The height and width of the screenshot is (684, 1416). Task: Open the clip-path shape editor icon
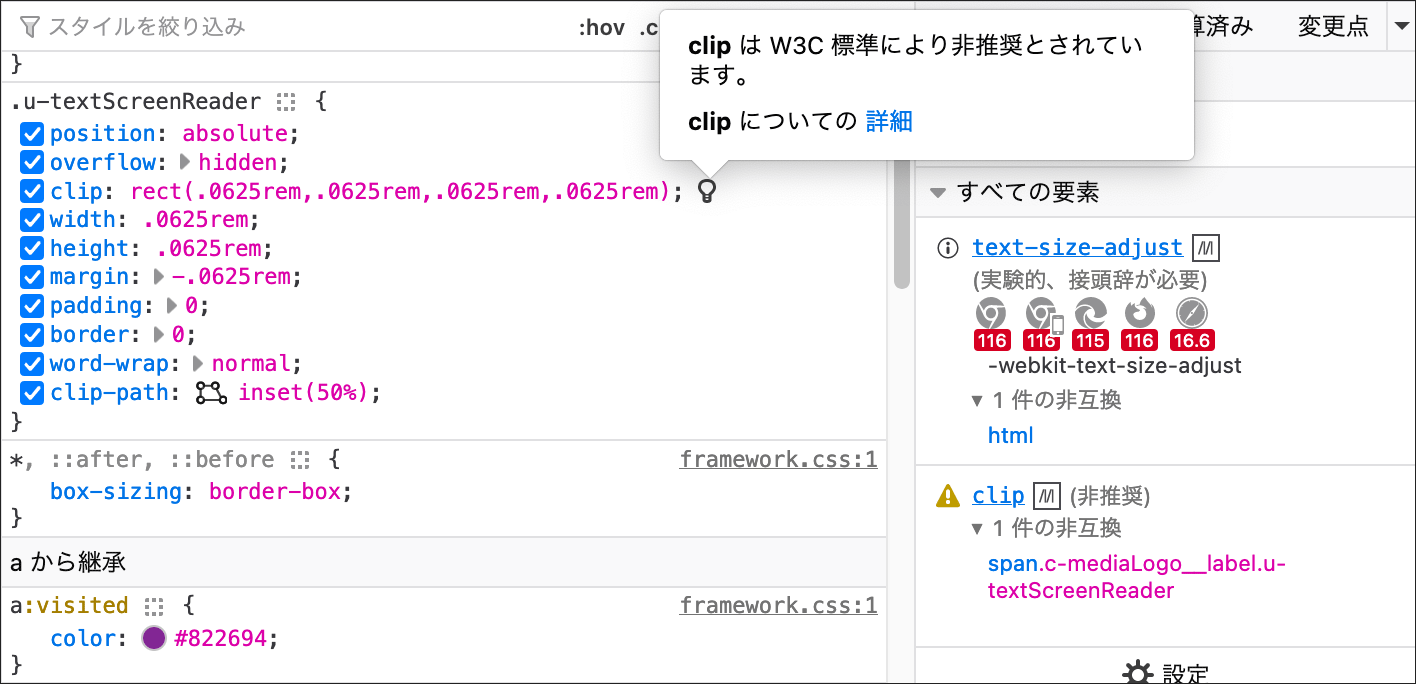(211, 393)
